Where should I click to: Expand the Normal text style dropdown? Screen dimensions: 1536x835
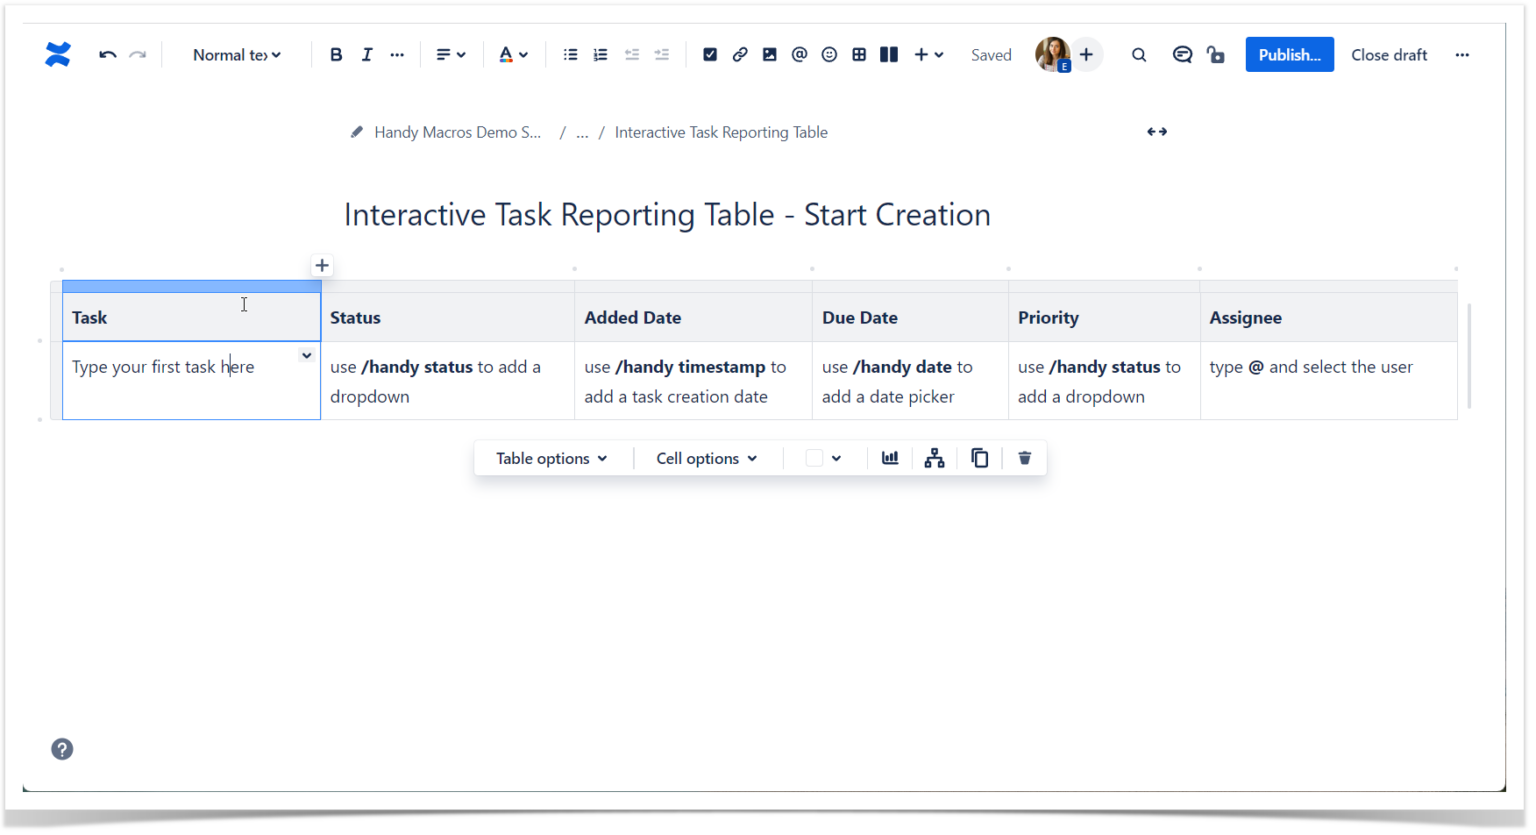click(x=236, y=54)
